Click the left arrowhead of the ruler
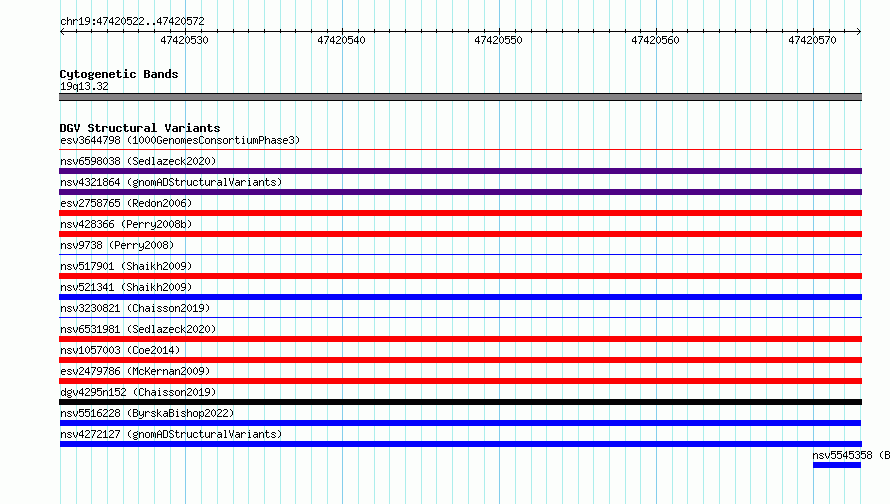 coord(62,31)
